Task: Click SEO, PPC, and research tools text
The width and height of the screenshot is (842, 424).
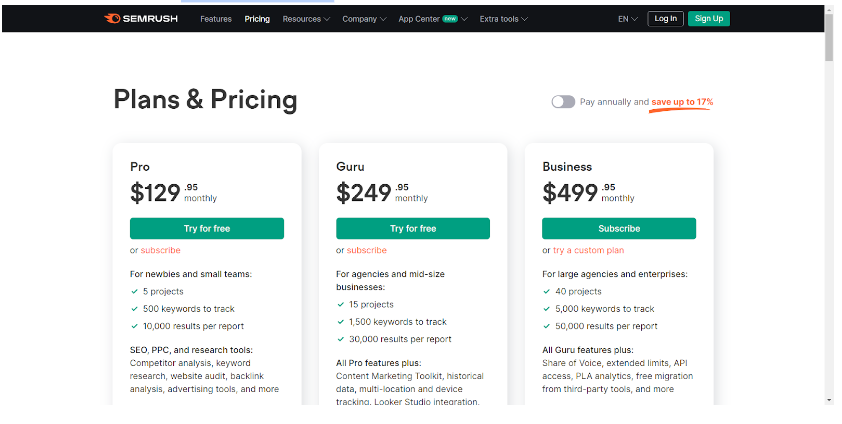Action: pos(191,350)
